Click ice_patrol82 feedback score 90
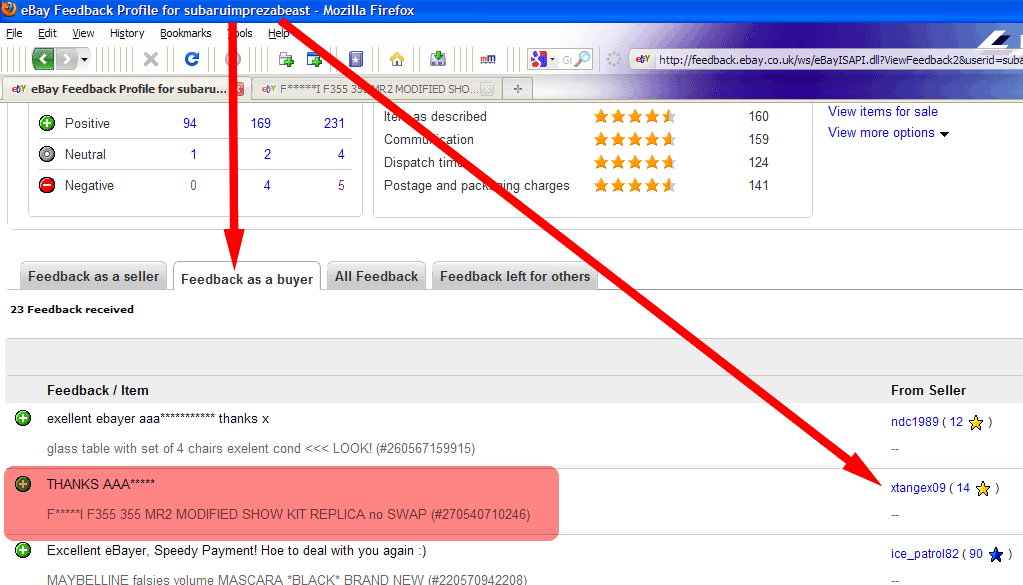The width and height of the screenshot is (1023, 585). pyautogui.click(x=975, y=554)
